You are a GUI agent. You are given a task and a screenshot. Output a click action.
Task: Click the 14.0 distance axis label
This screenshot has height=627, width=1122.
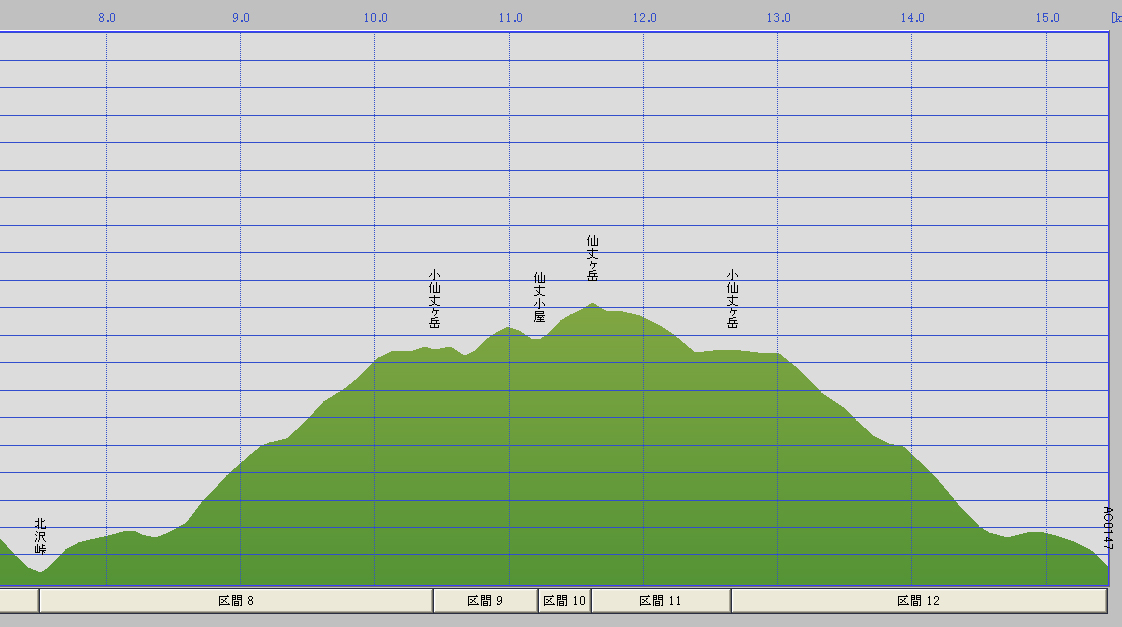[912, 17]
